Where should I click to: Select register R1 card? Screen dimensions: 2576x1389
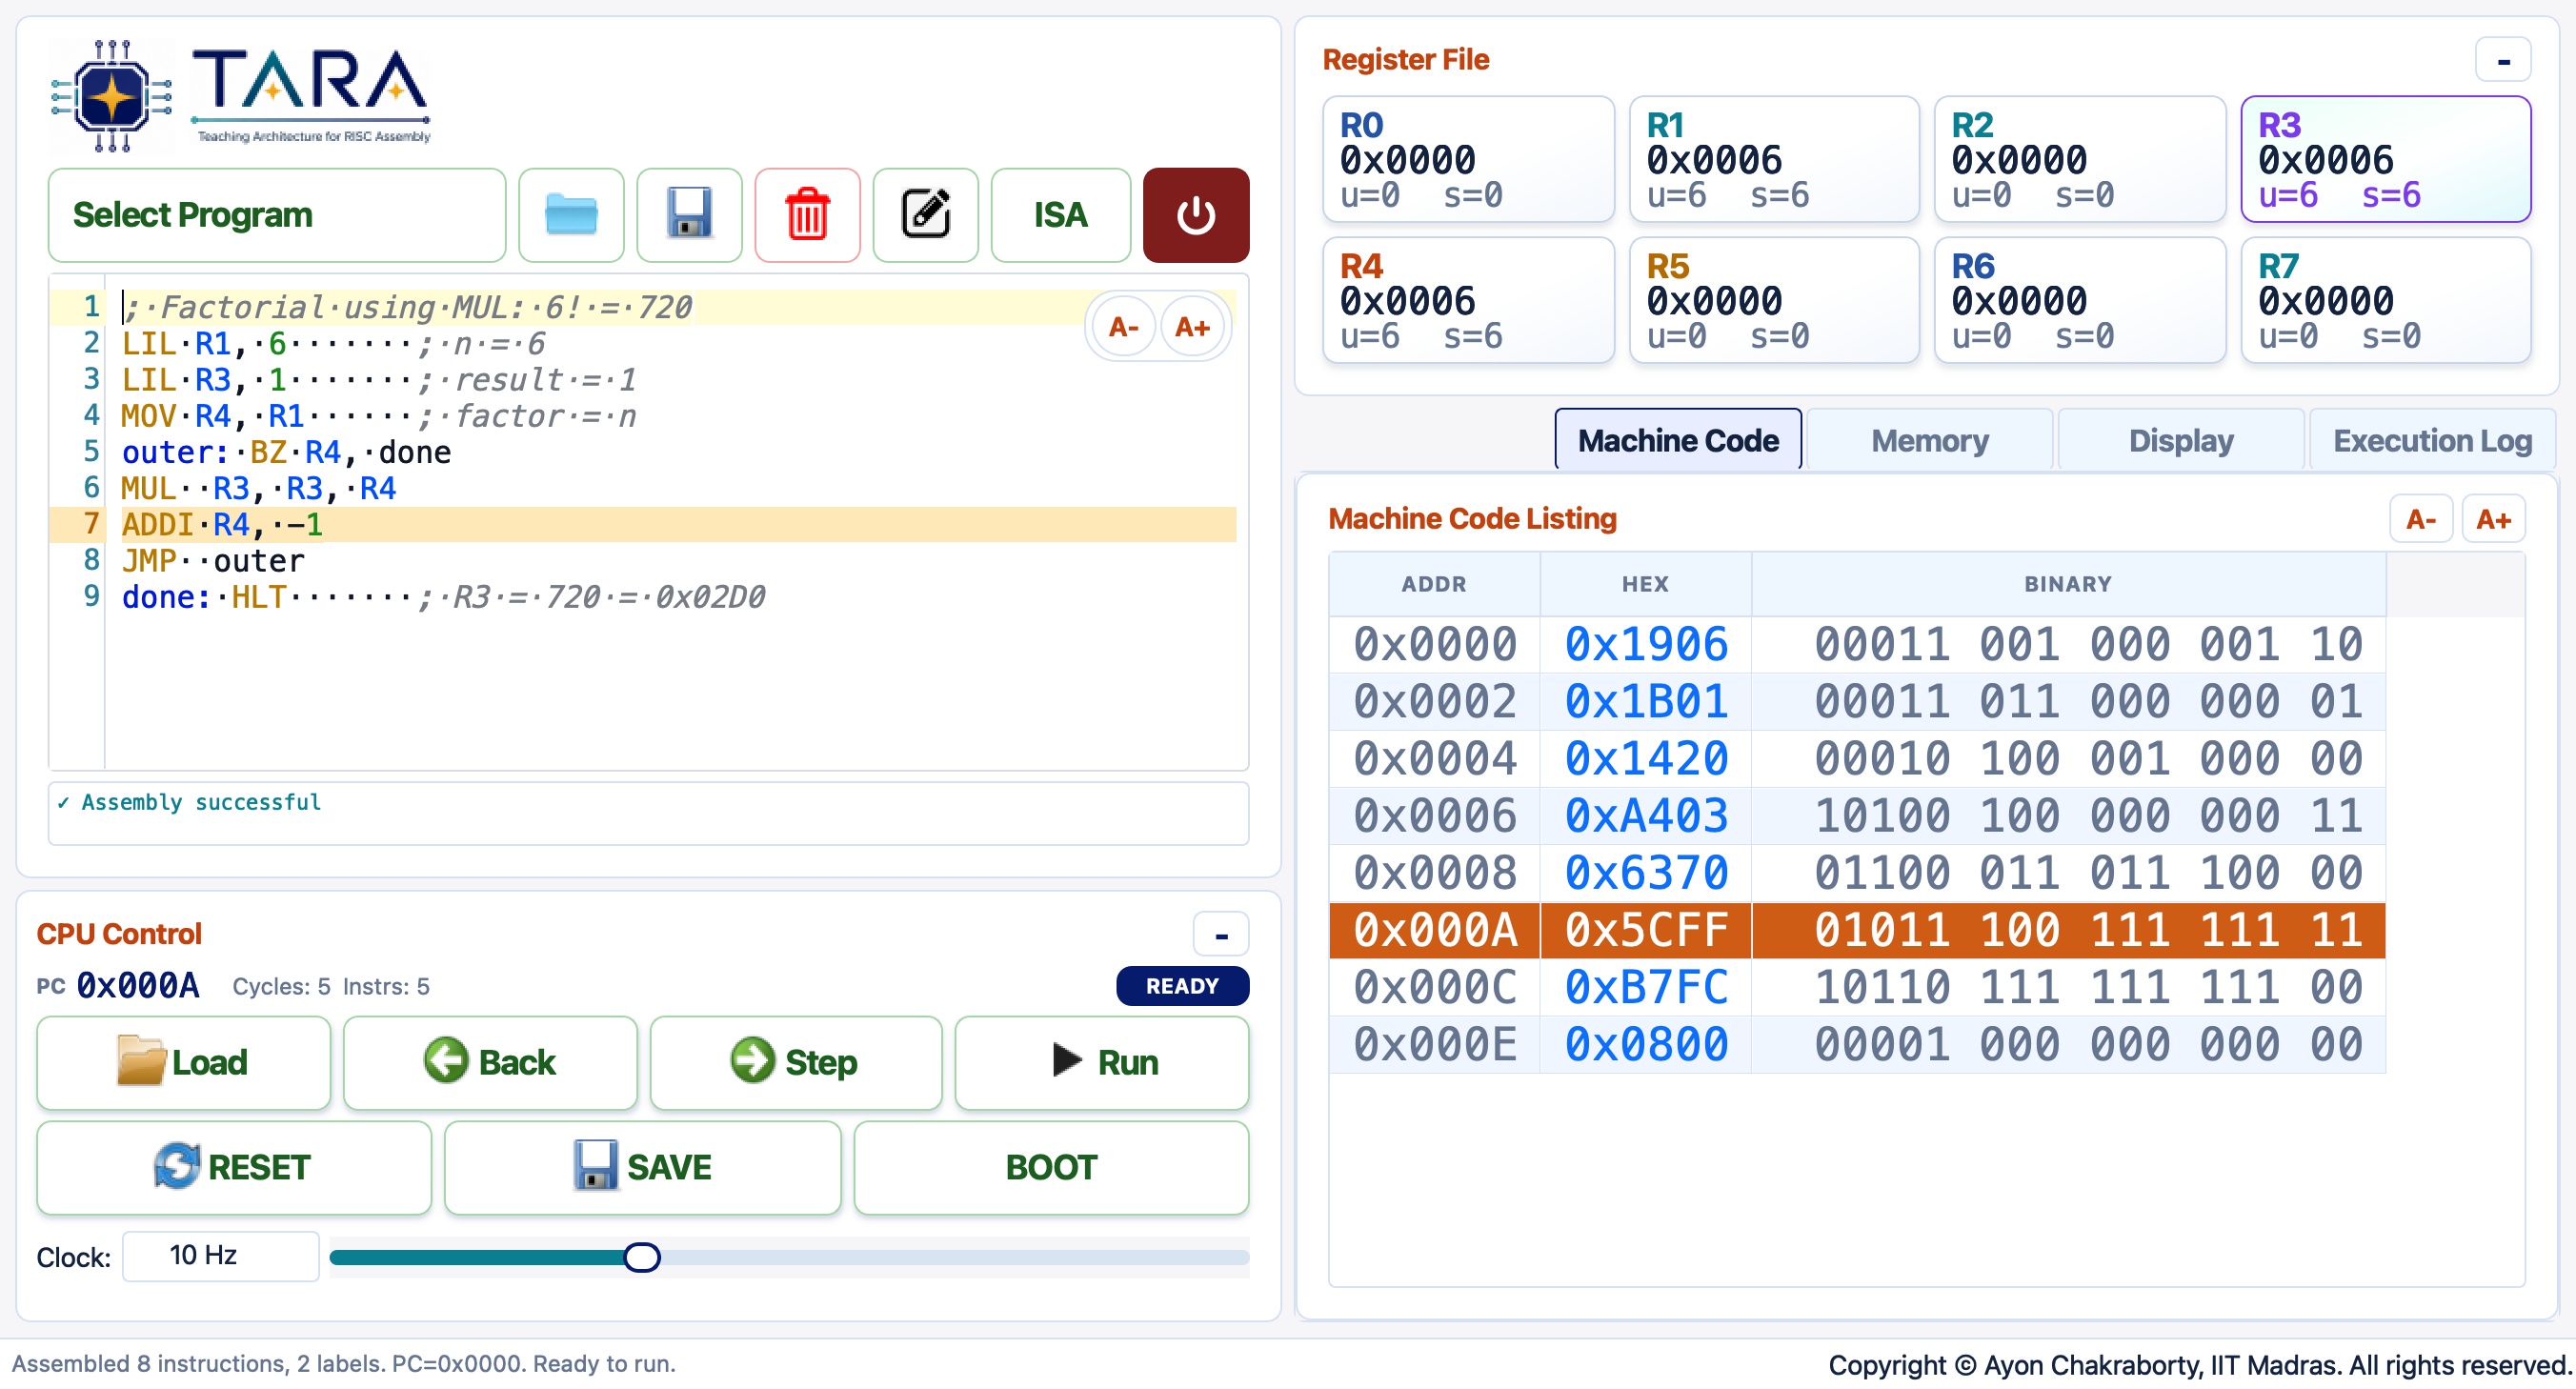pyautogui.click(x=1774, y=159)
